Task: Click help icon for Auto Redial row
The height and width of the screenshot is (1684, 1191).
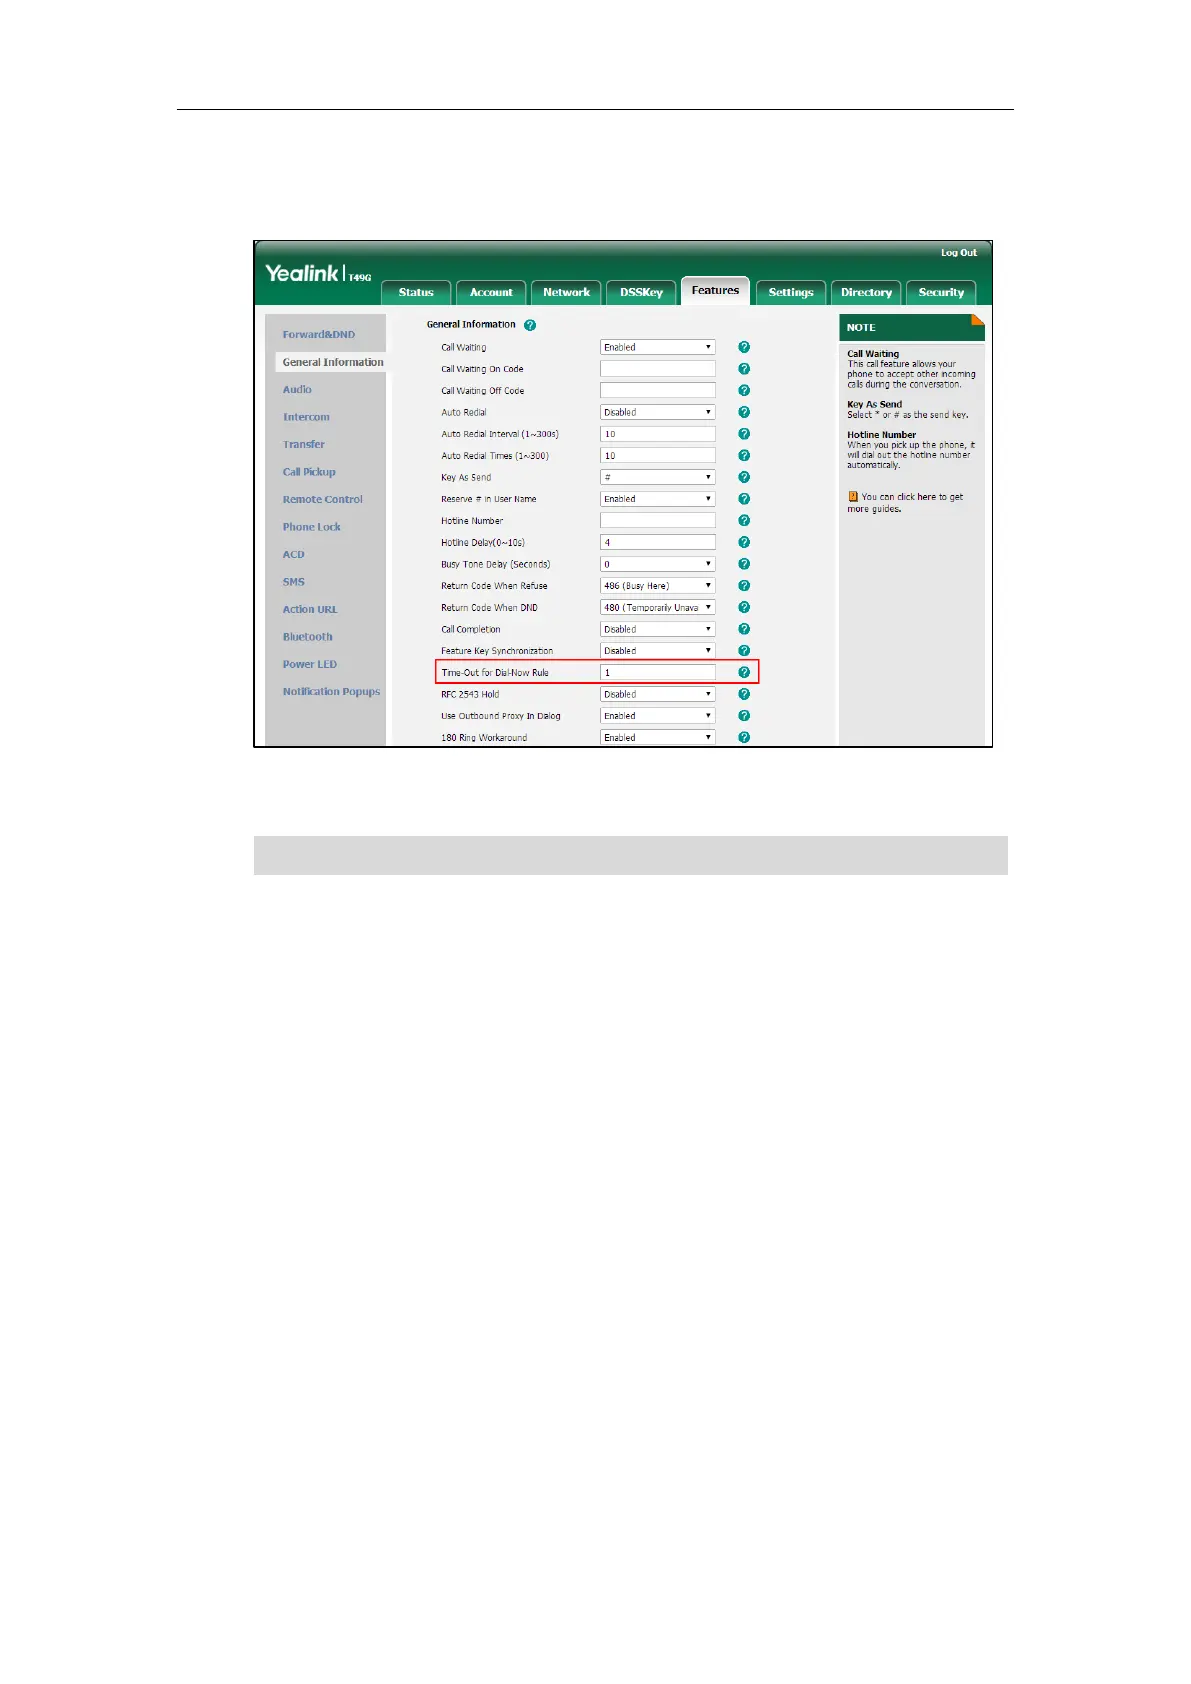Action: [744, 412]
